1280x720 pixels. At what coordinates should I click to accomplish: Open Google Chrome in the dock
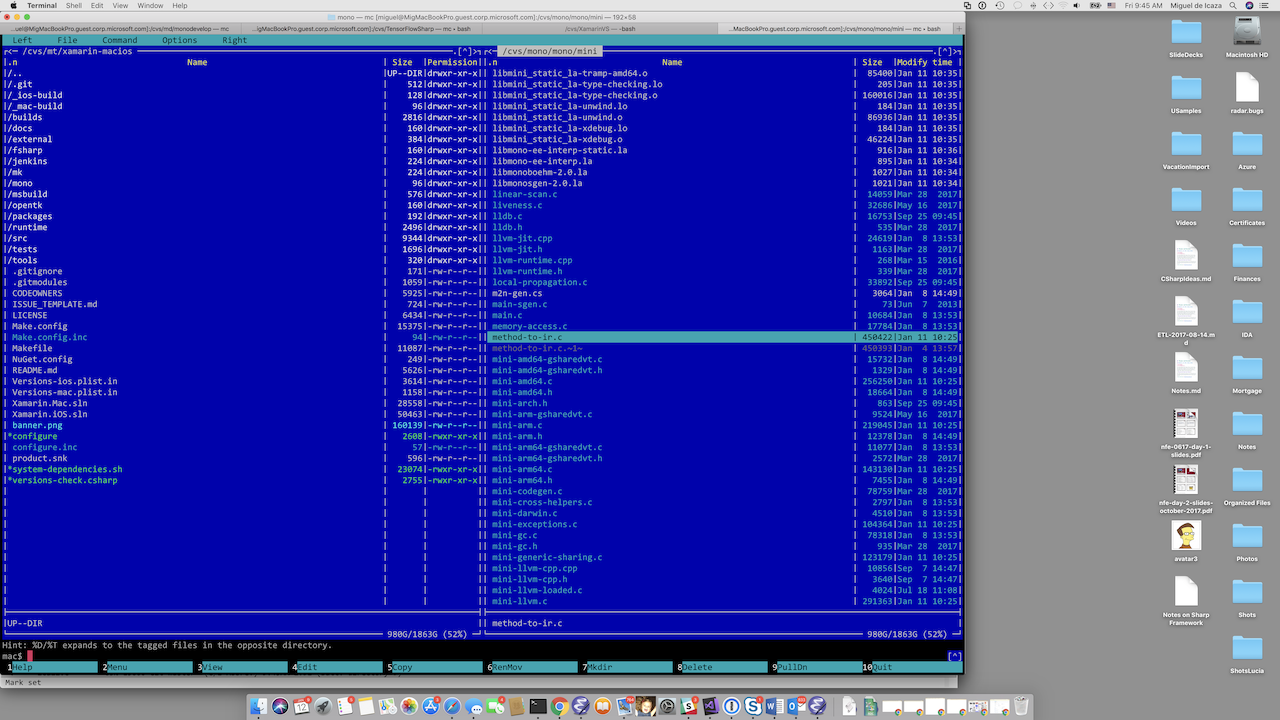tap(559, 706)
